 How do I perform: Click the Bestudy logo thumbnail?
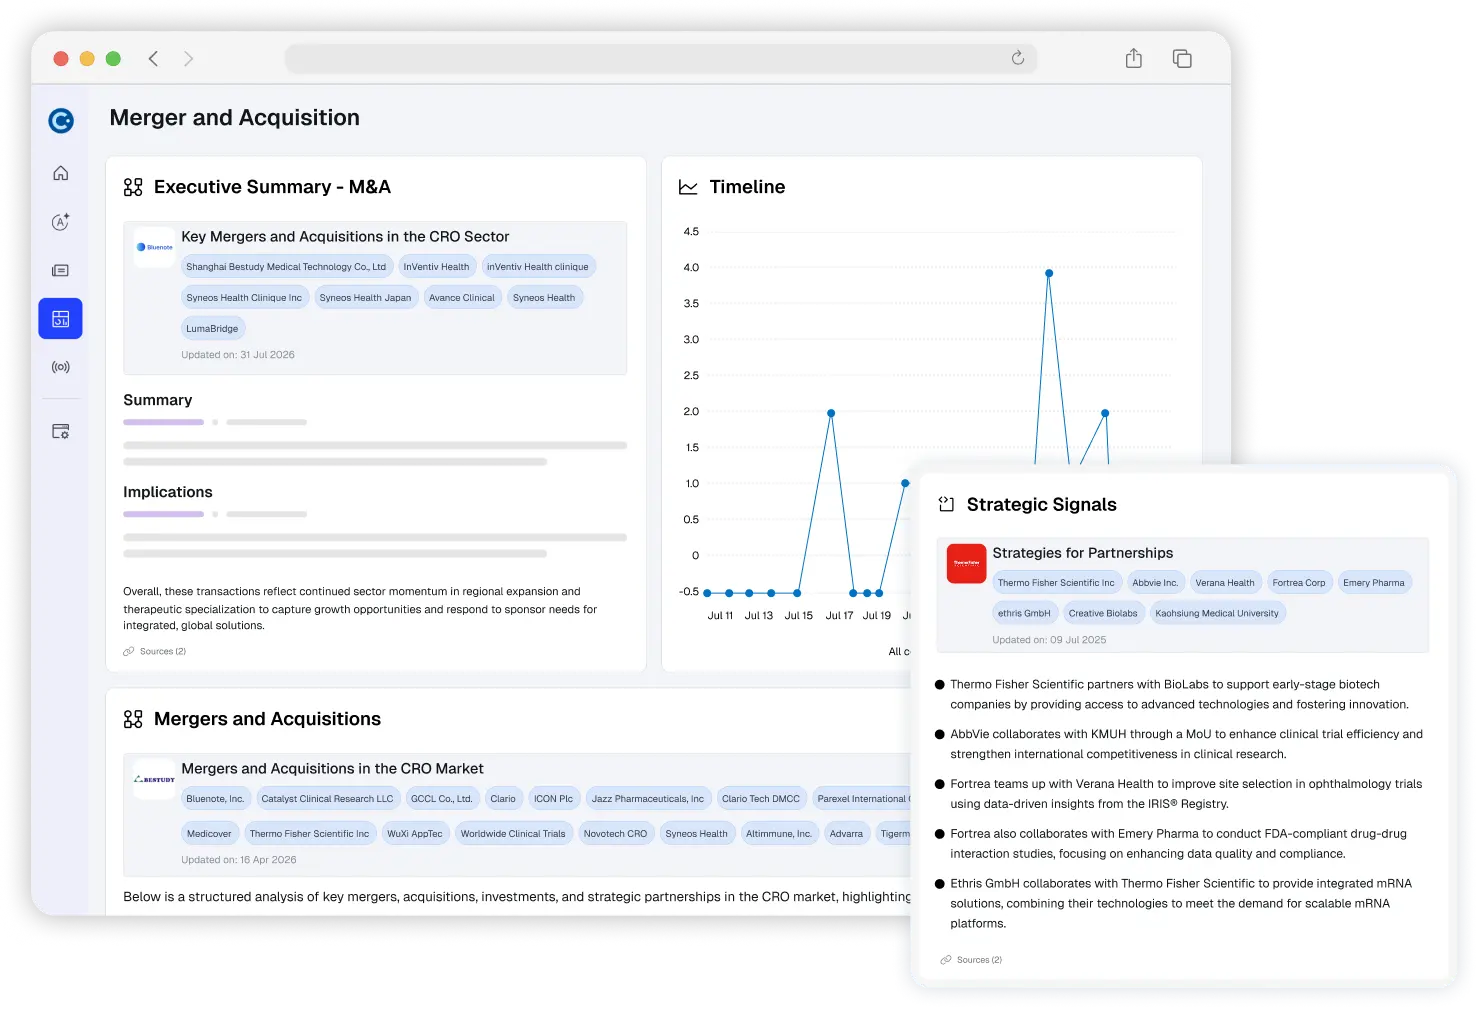tap(154, 779)
